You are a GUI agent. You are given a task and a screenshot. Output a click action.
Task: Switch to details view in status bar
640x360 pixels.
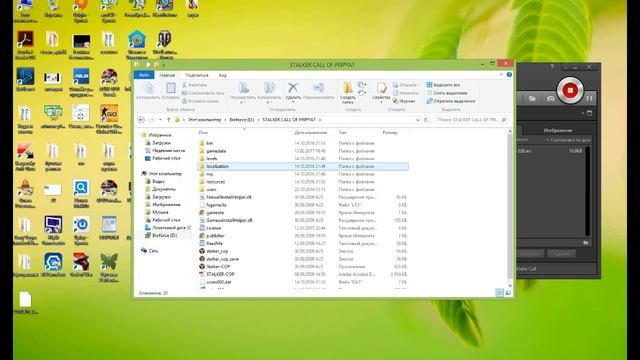(500, 293)
